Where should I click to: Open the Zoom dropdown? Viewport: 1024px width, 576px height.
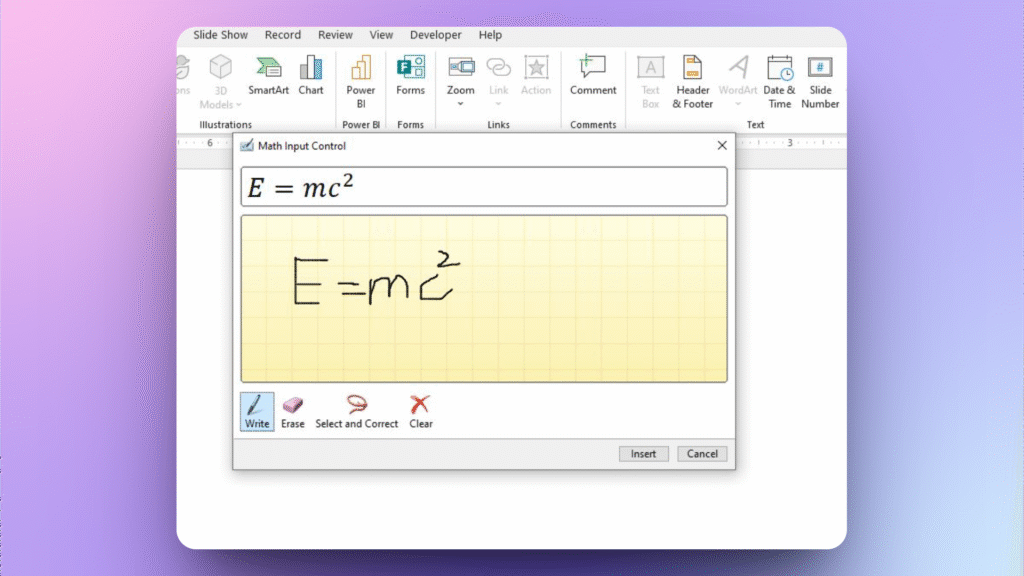pyautogui.click(x=460, y=104)
